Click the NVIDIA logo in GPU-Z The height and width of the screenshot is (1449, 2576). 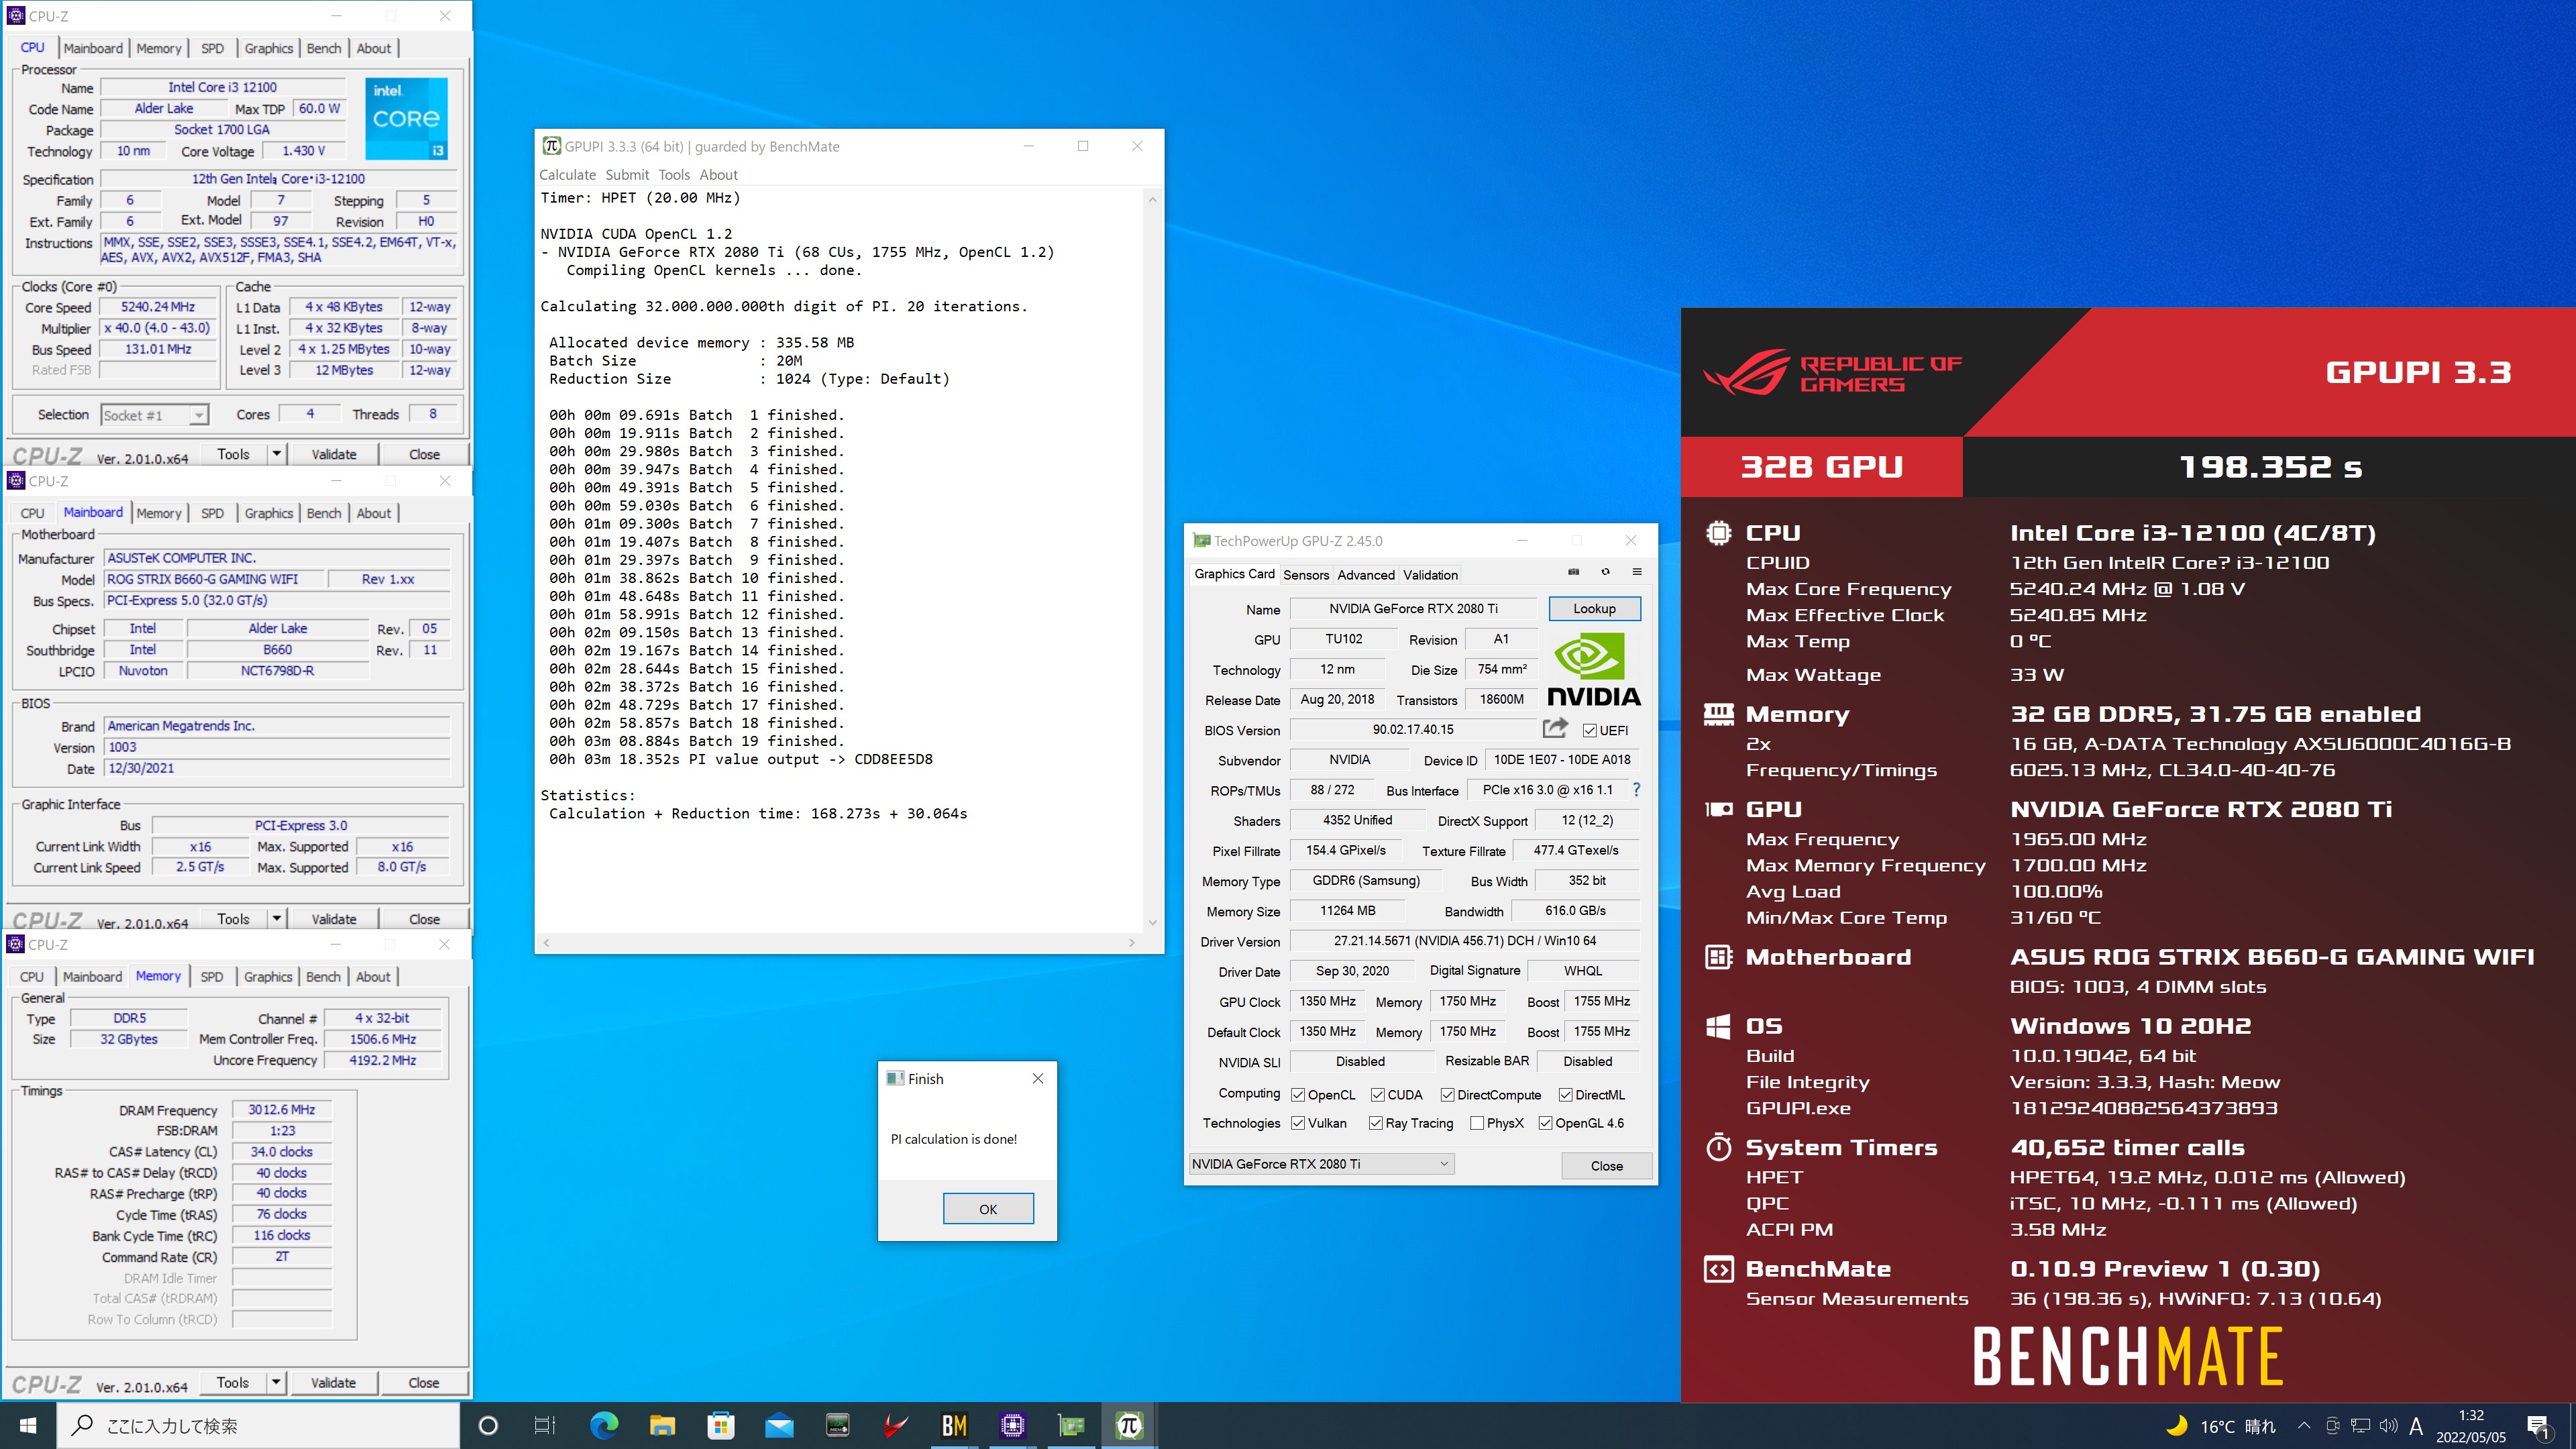[x=1594, y=670]
